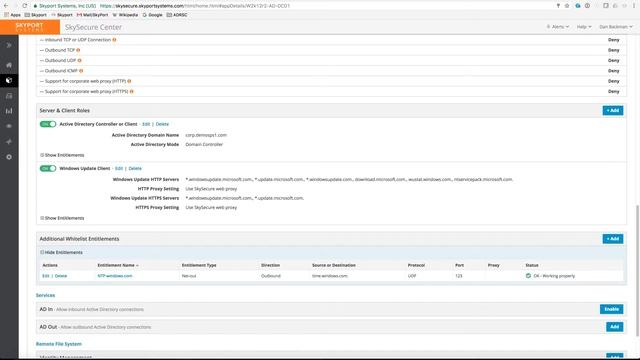The height and width of the screenshot is (360, 640).
Task: Click info icon beside Outbound ICMP
Action: tap(81, 71)
